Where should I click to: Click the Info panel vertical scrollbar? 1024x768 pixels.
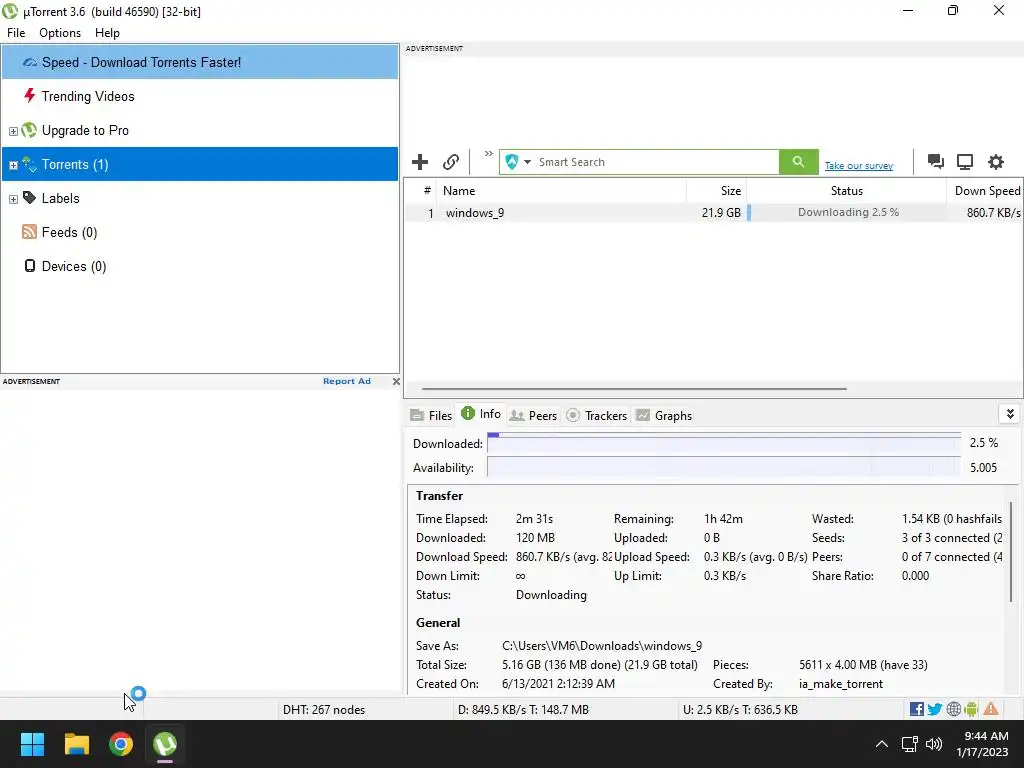click(1011, 552)
